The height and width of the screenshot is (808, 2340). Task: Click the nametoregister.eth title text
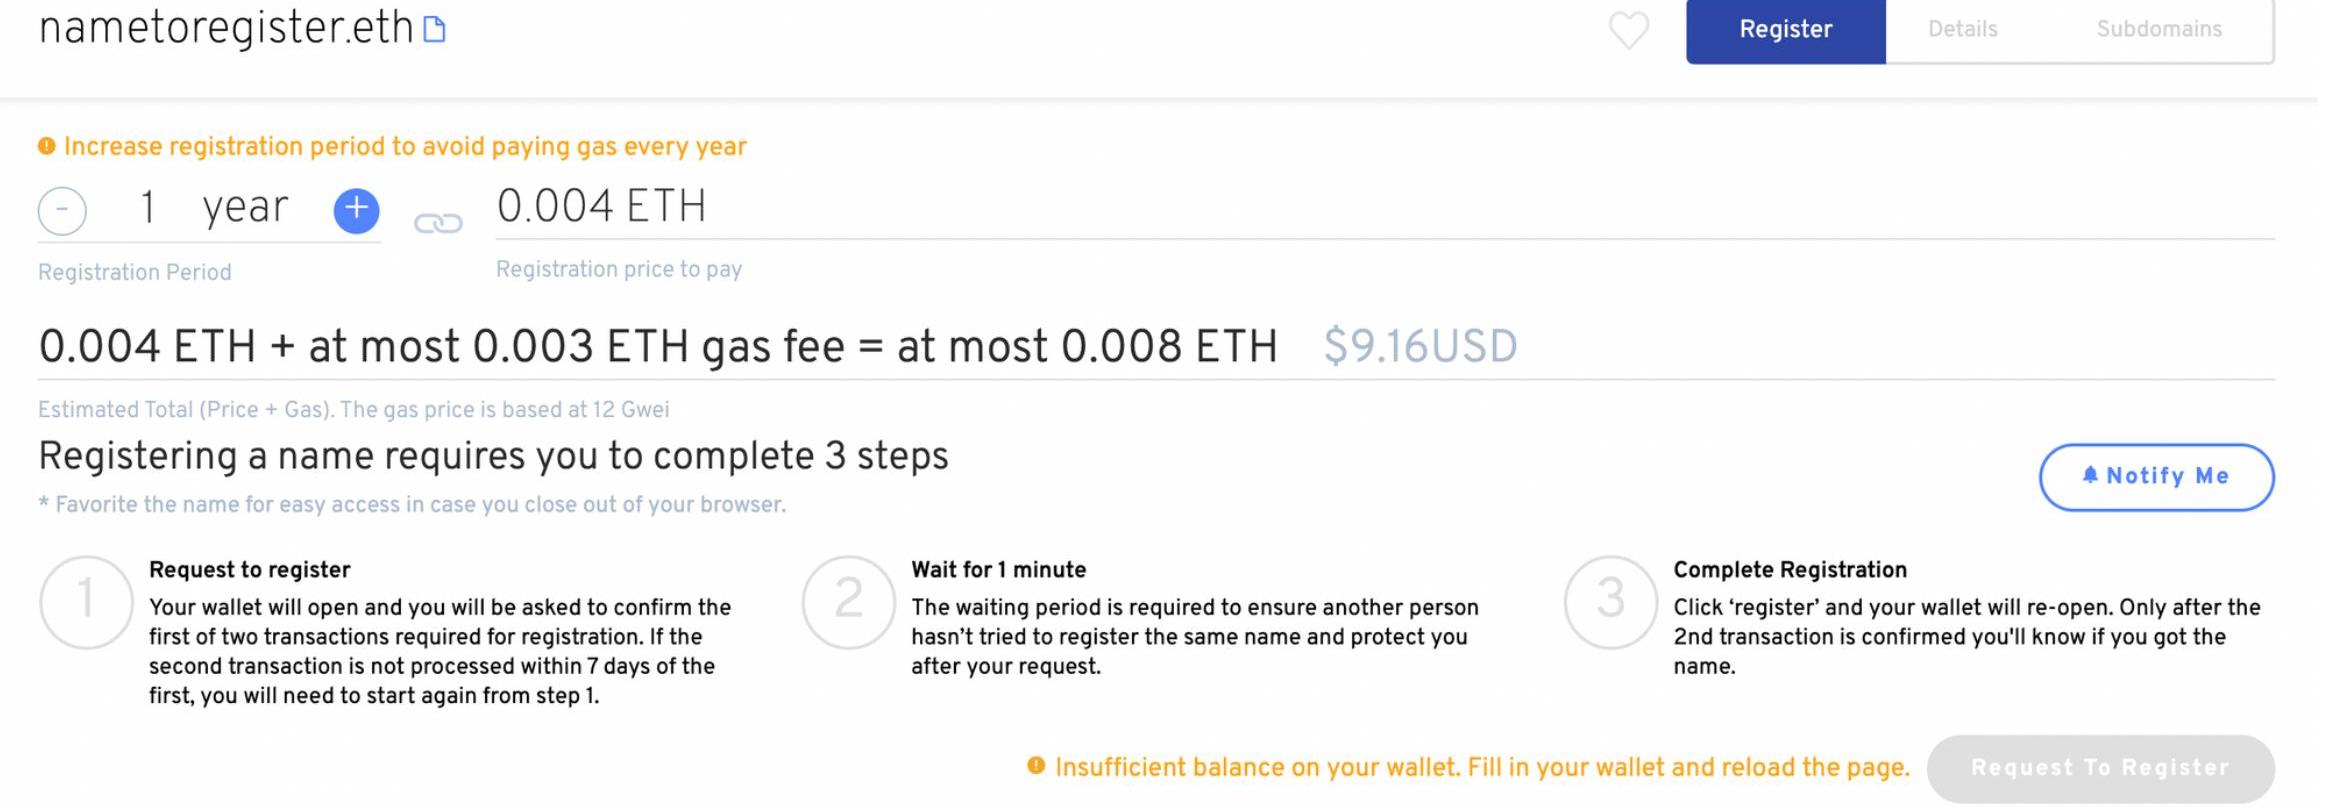pyautogui.click(x=226, y=28)
